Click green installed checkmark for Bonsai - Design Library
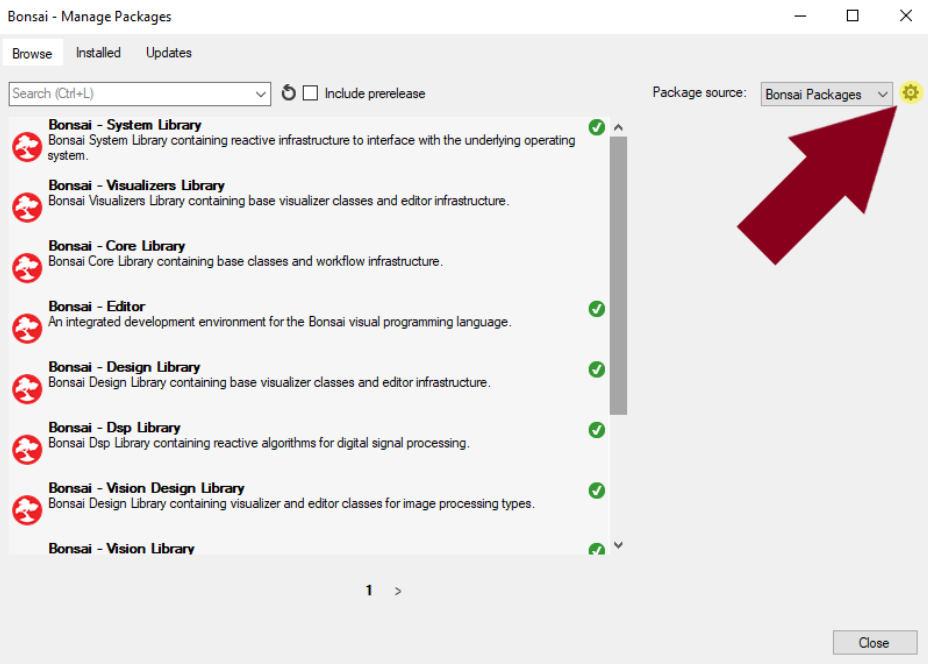 click(x=597, y=369)
